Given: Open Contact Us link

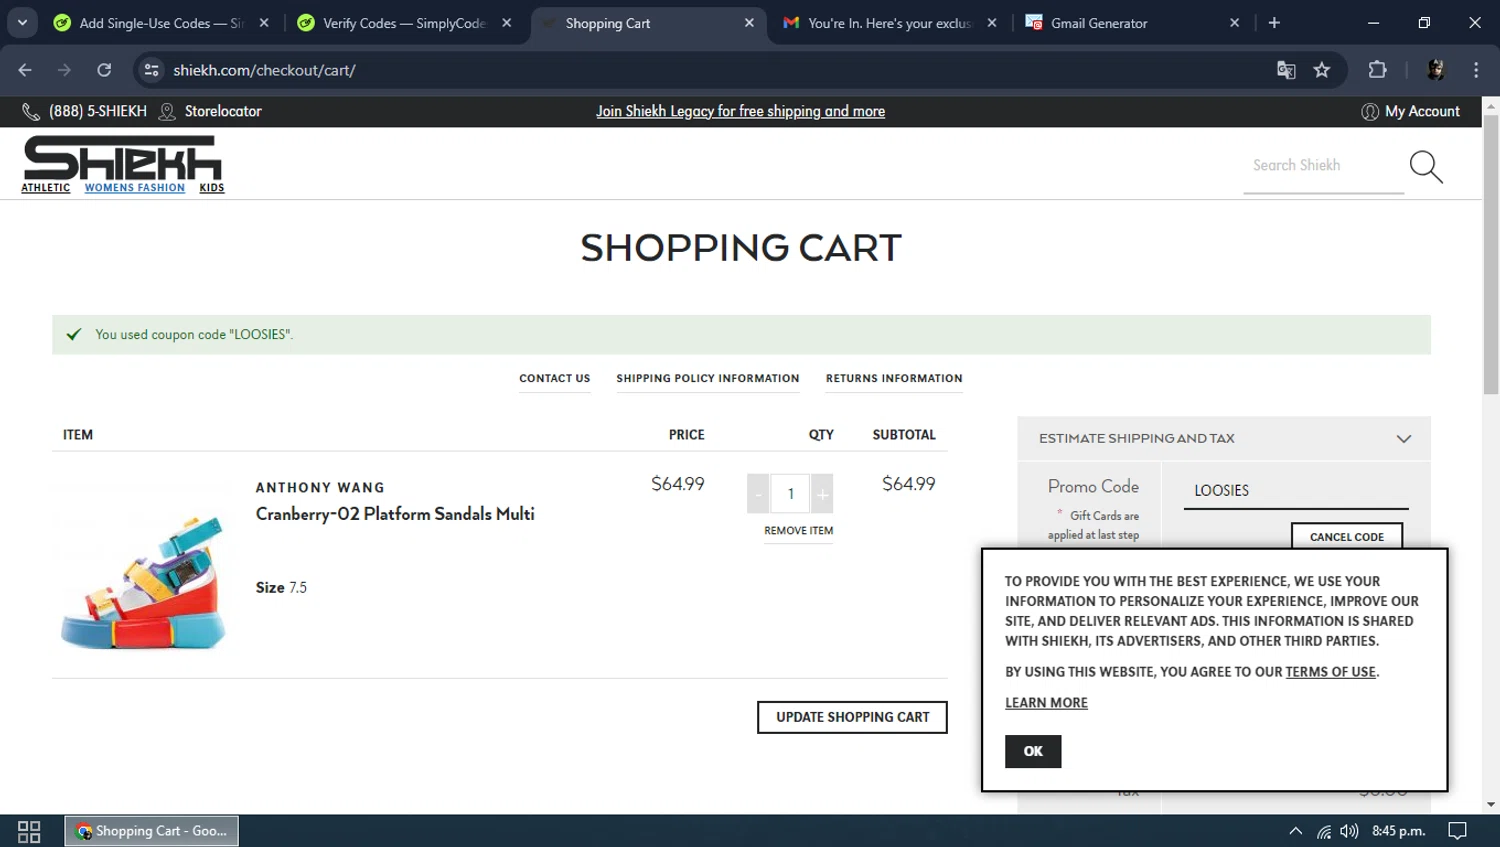Looking at the screenshot, I should pos(555,378).
